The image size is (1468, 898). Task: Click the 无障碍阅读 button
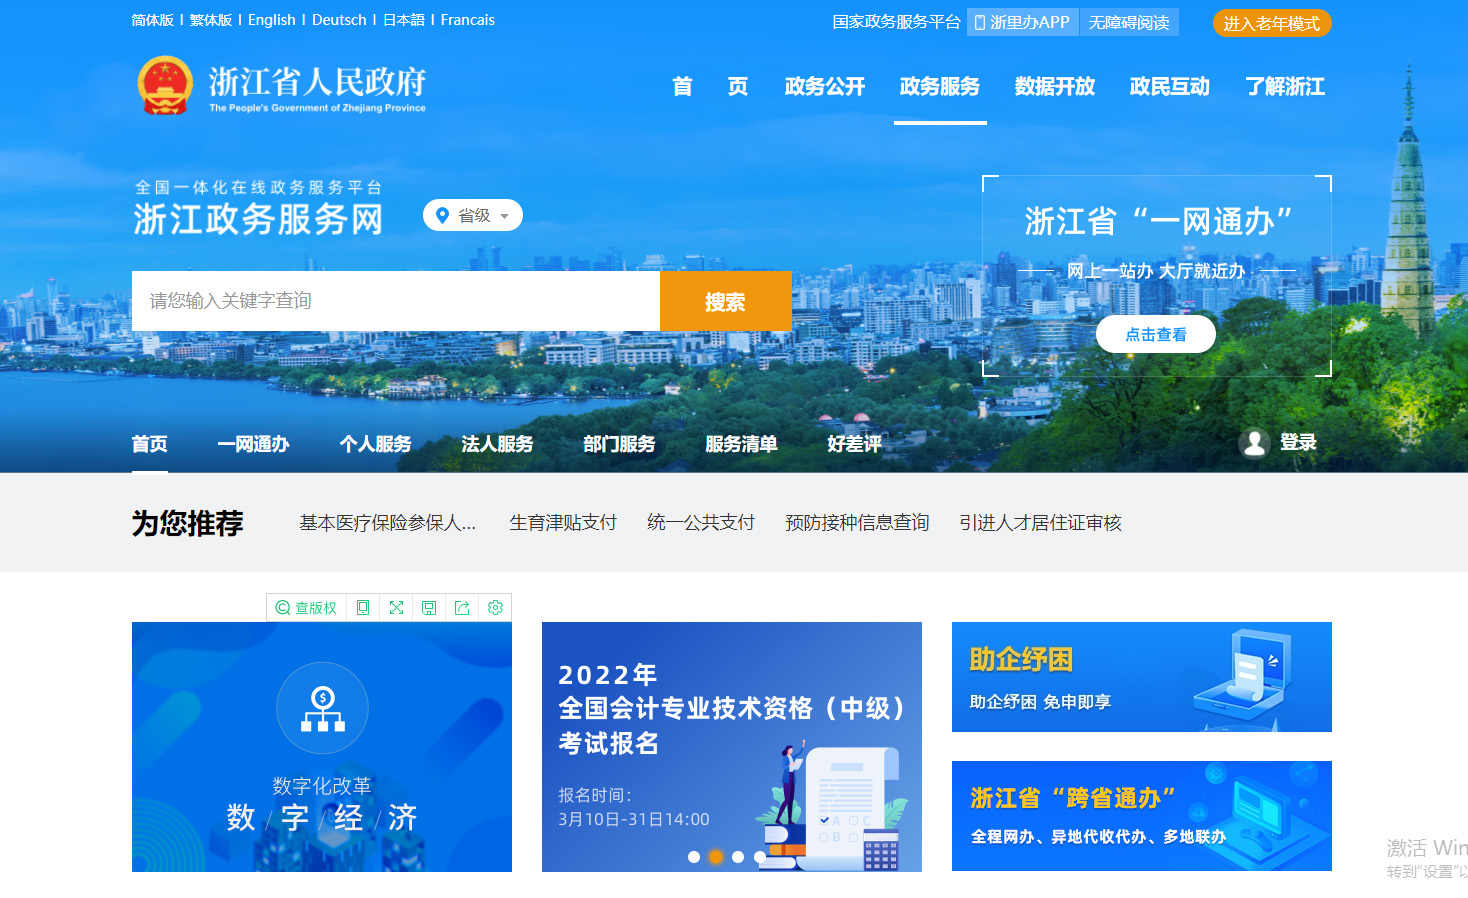pos(1129,22)
